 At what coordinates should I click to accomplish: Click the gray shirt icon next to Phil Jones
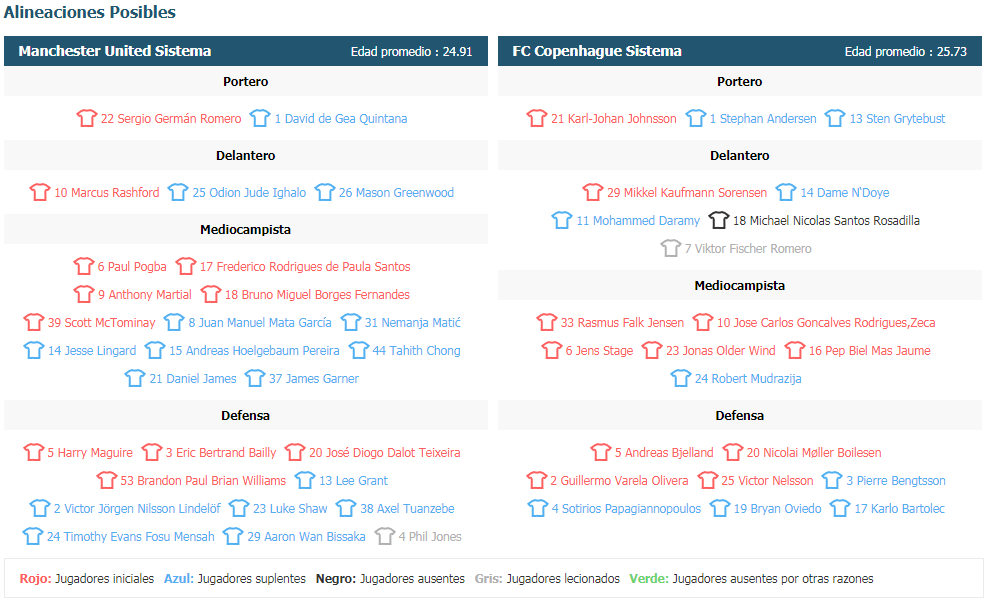385,536
